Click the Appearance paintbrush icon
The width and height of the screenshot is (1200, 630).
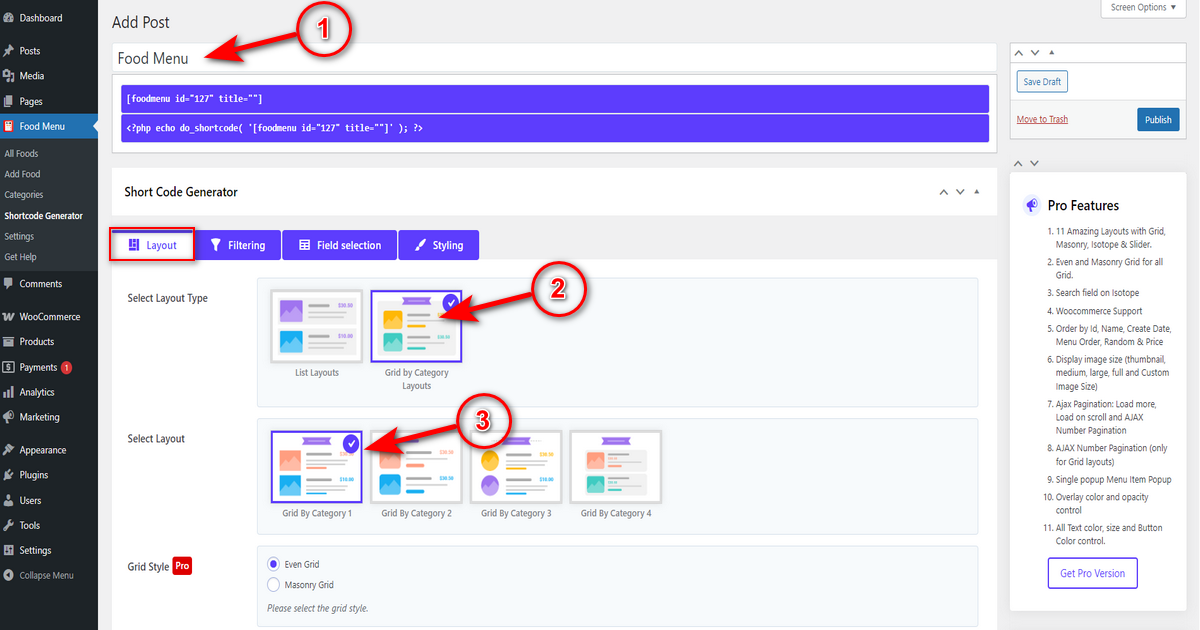[x=9, y=450]
